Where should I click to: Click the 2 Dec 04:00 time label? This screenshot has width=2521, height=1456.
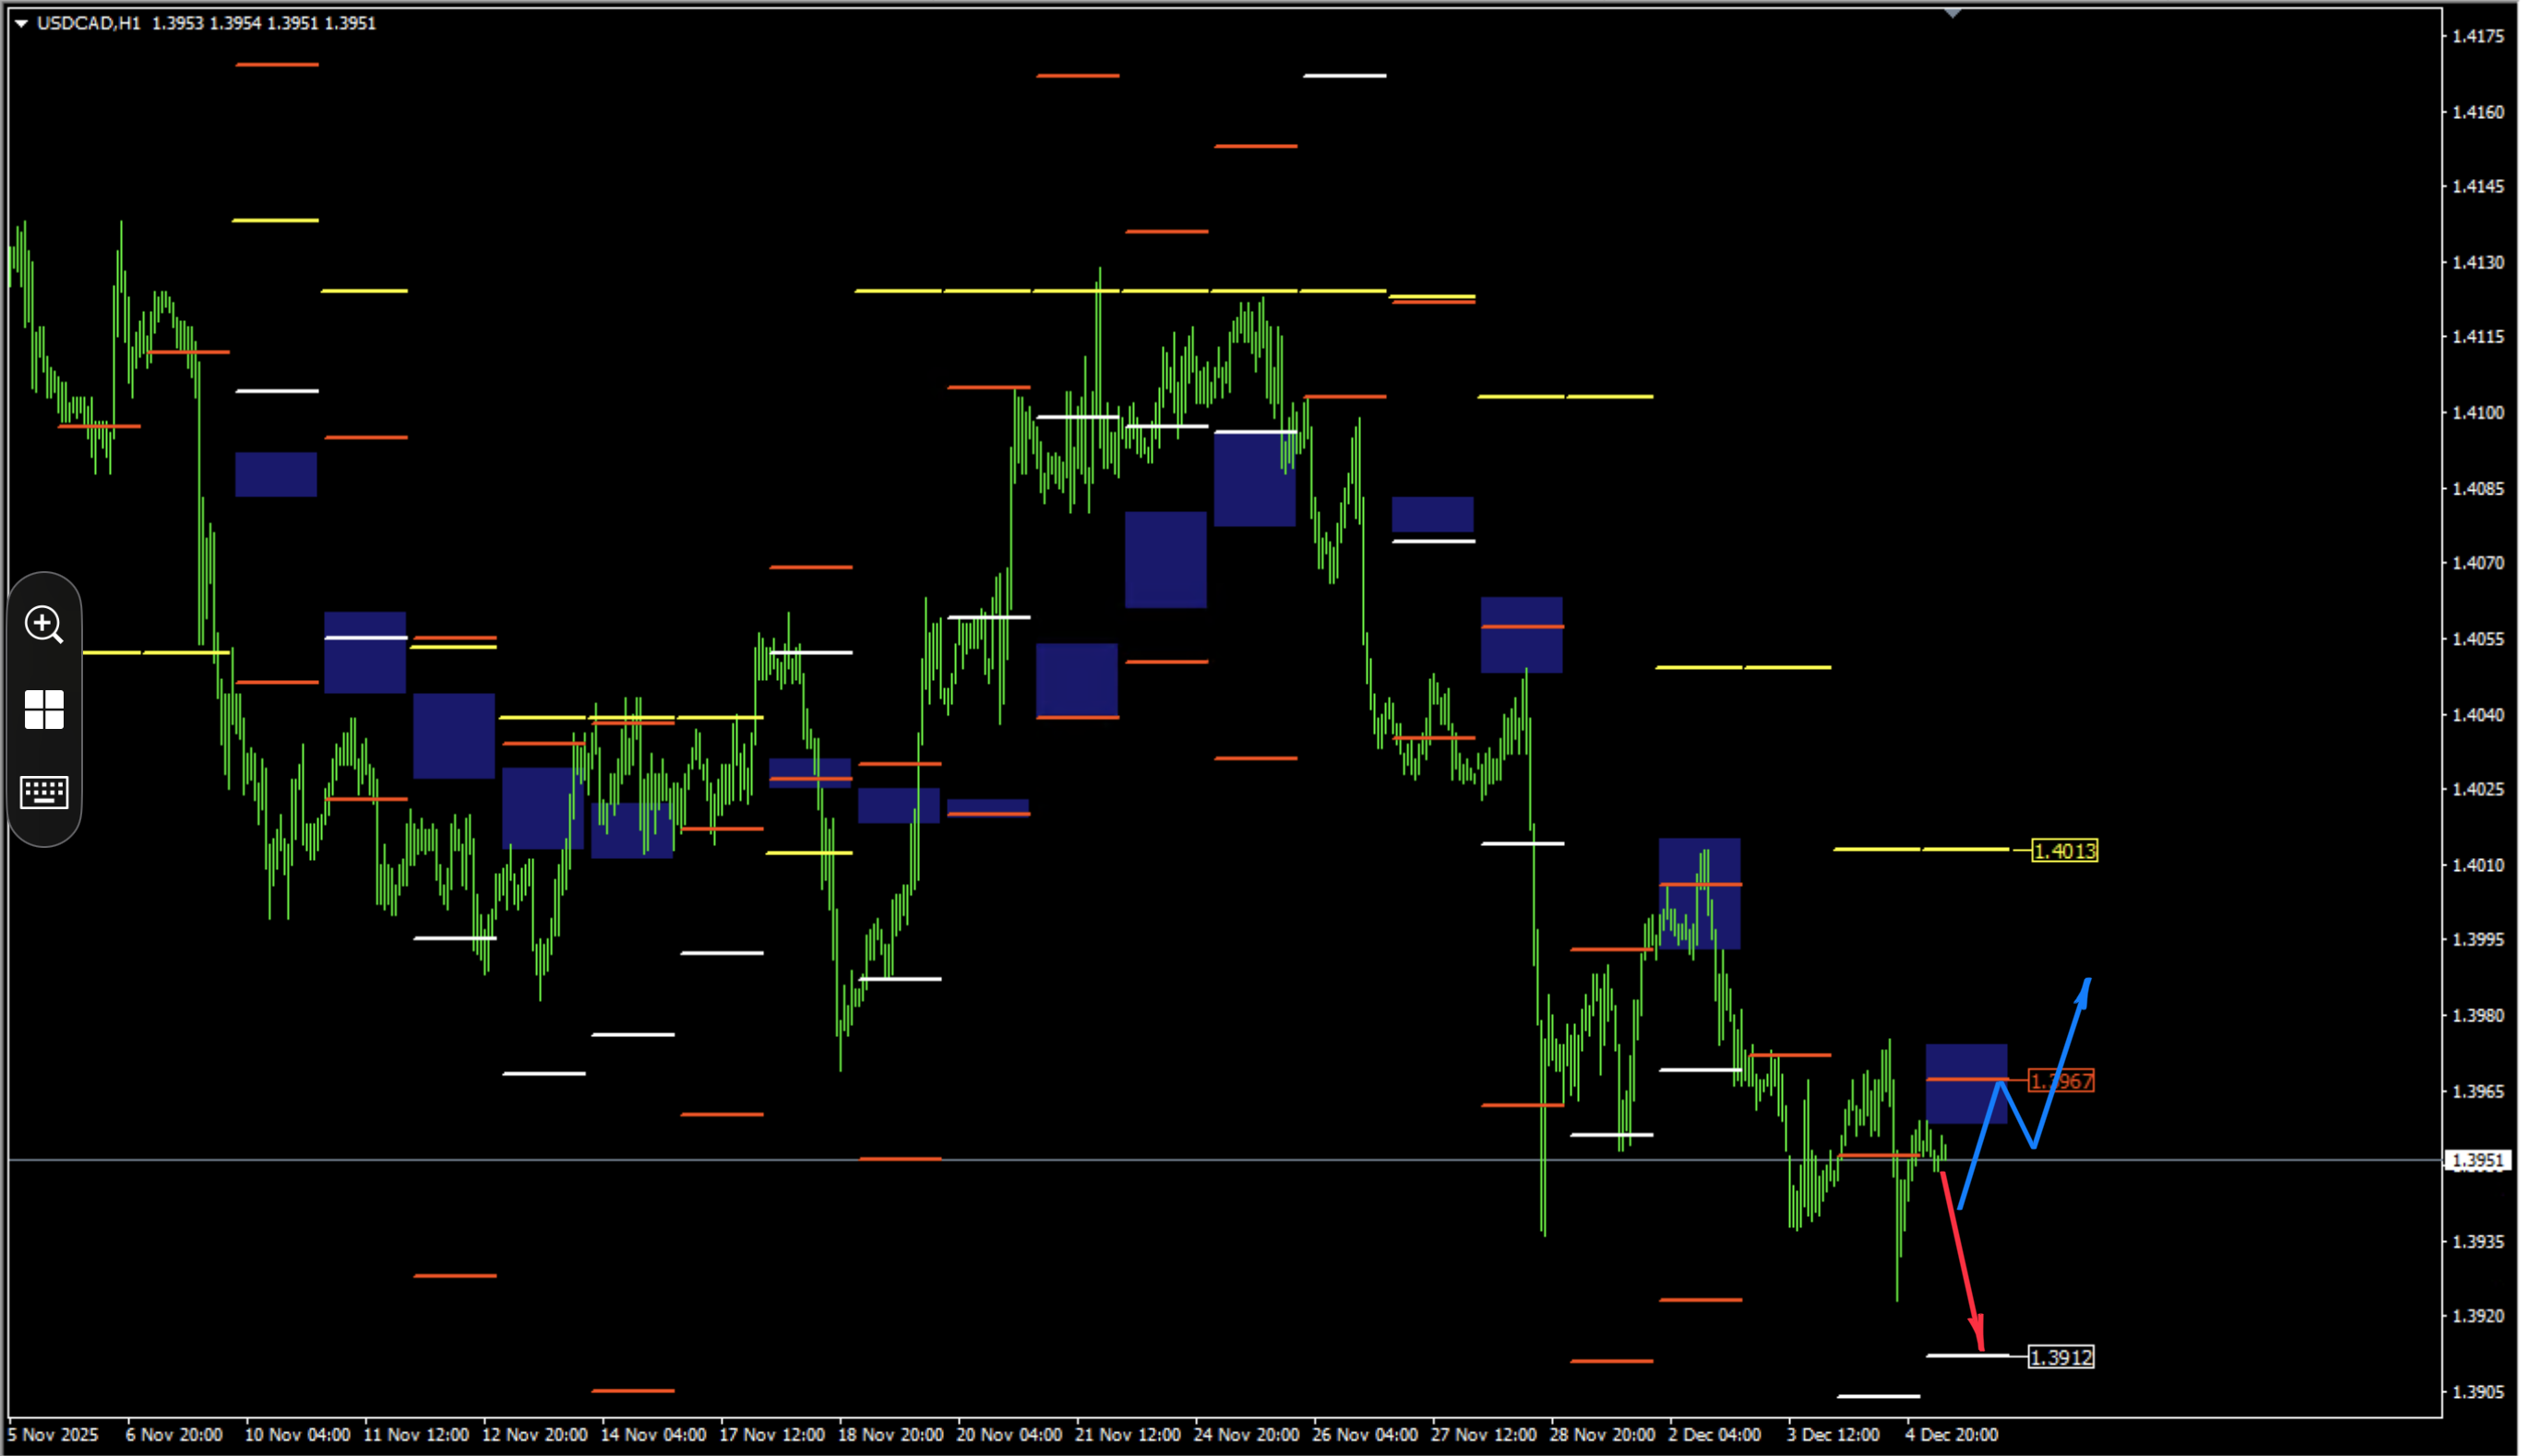click(1714, 1434)
